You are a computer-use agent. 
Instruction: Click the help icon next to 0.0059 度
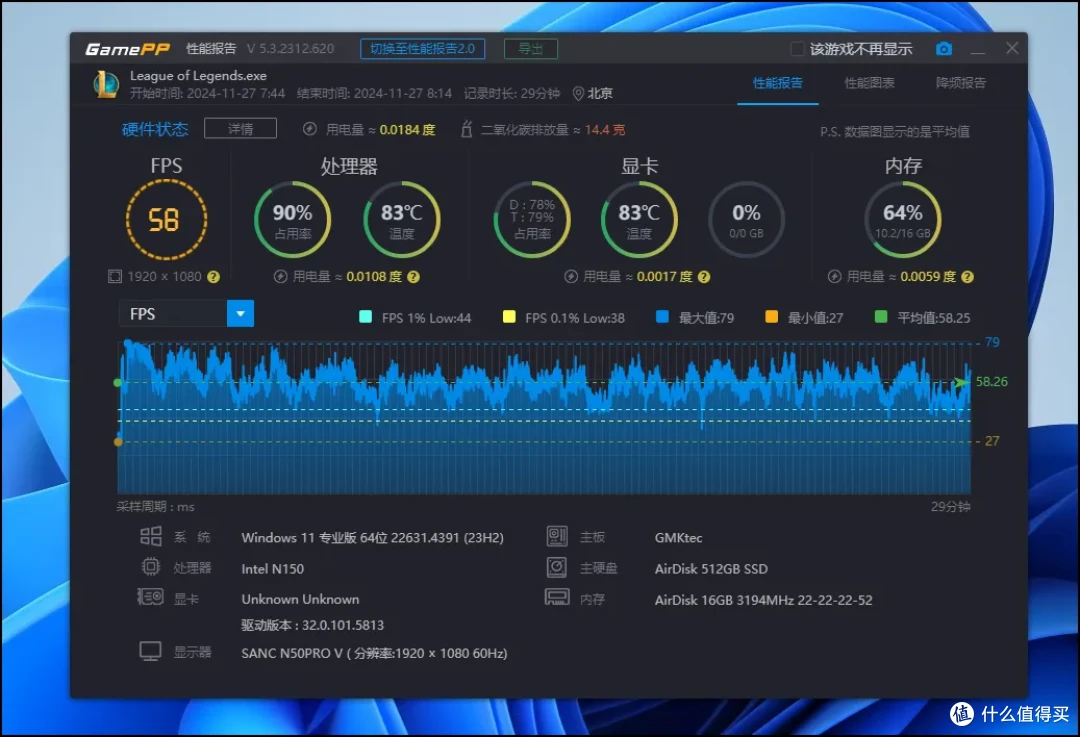pos(968,277)
